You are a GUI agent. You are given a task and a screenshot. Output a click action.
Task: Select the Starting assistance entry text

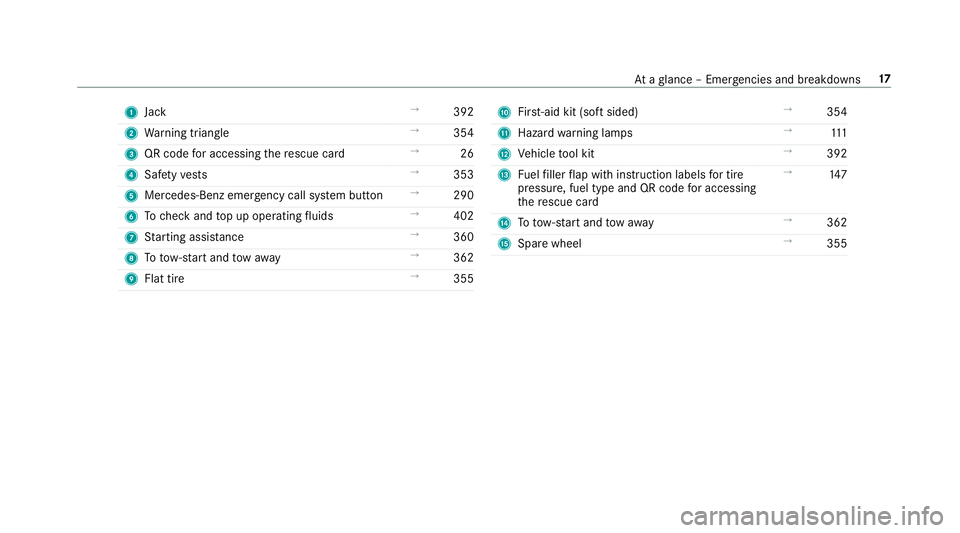[x=194, y=237]
